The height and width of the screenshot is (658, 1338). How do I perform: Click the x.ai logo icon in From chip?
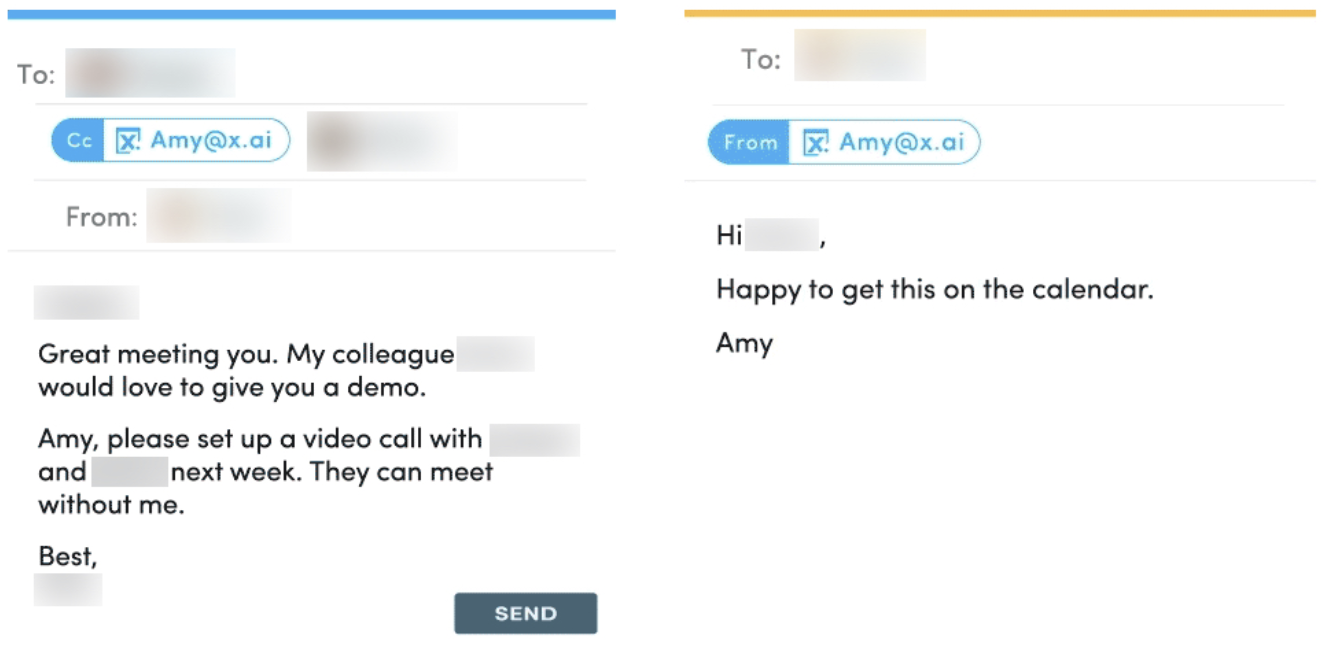[817, 143]
